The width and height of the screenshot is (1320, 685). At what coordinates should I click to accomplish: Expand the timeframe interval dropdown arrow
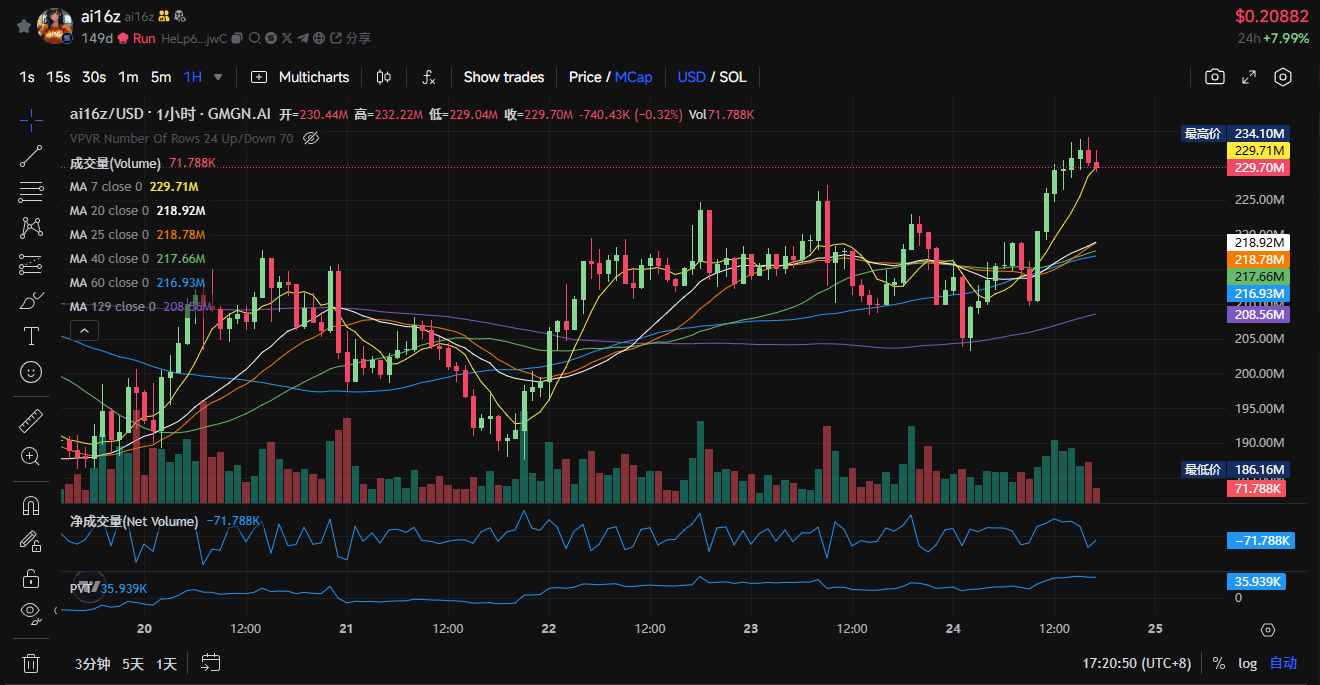[x=218, y=77]
